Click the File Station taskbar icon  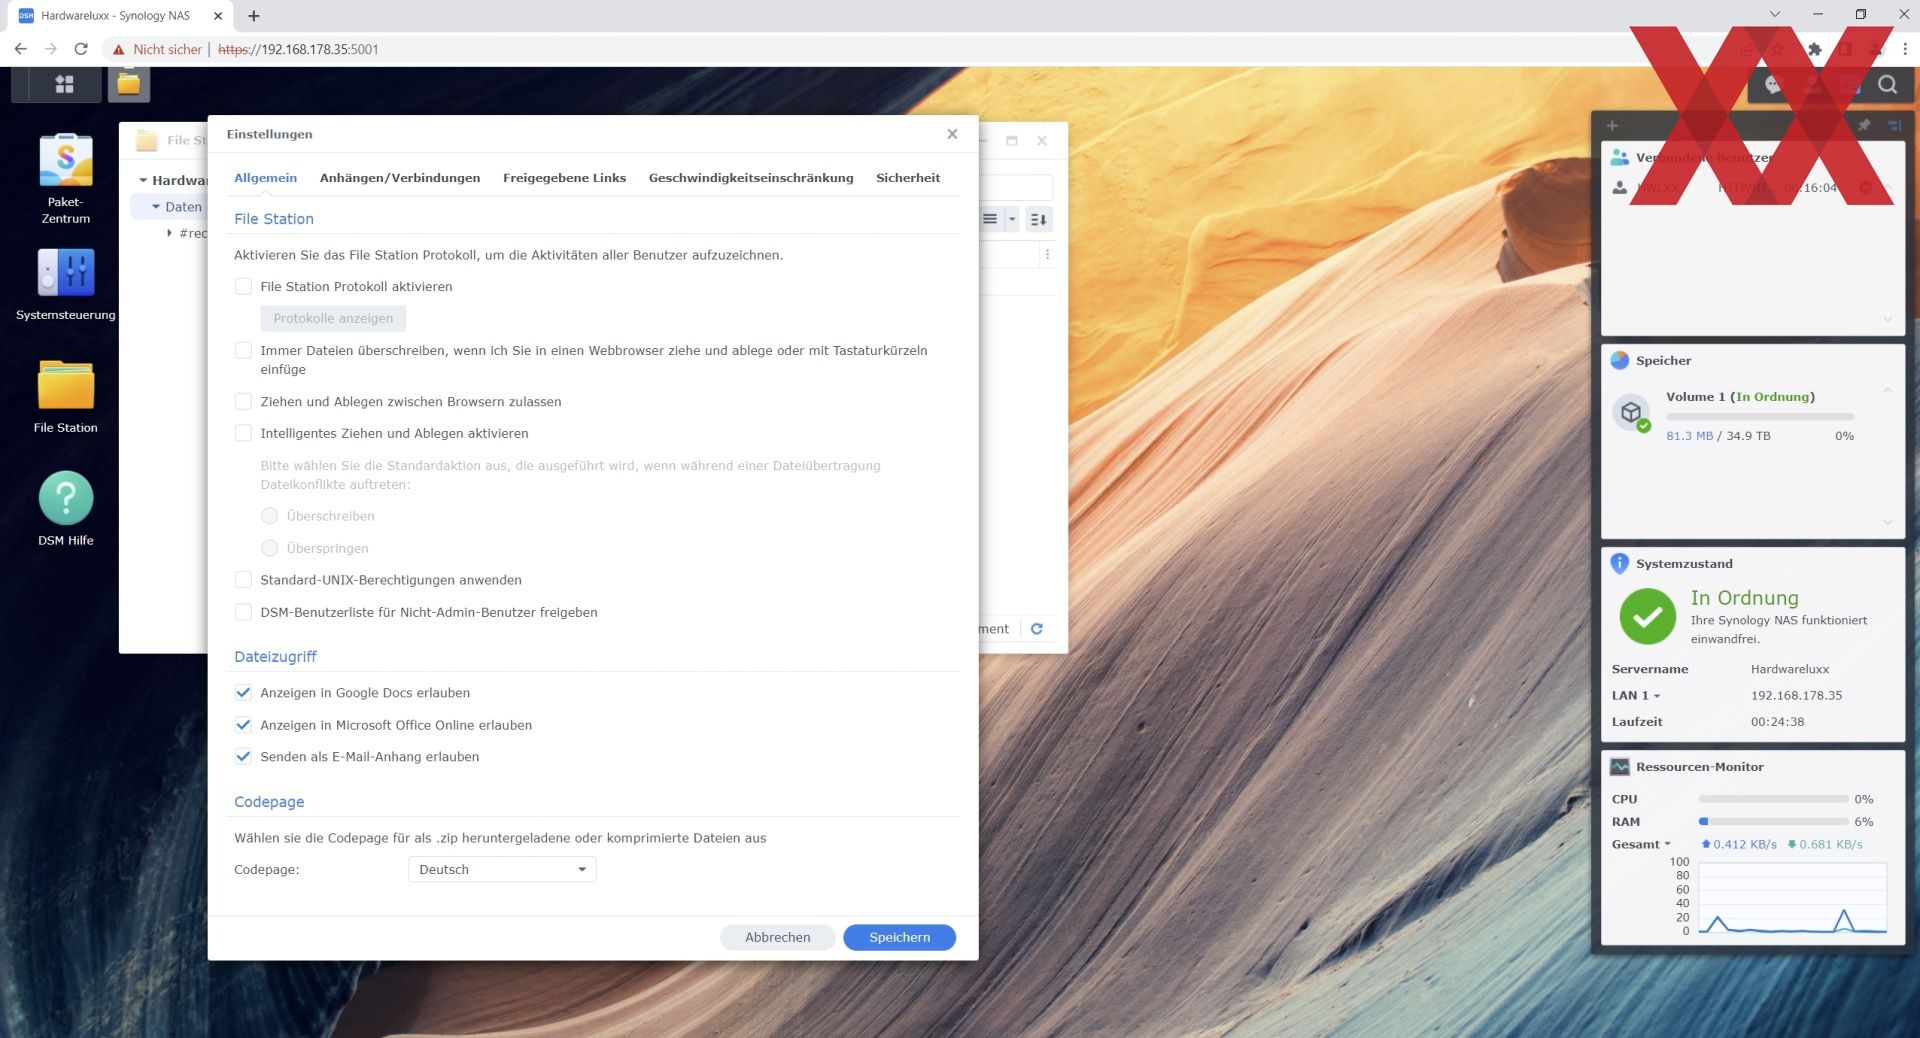tap(129, 84)
